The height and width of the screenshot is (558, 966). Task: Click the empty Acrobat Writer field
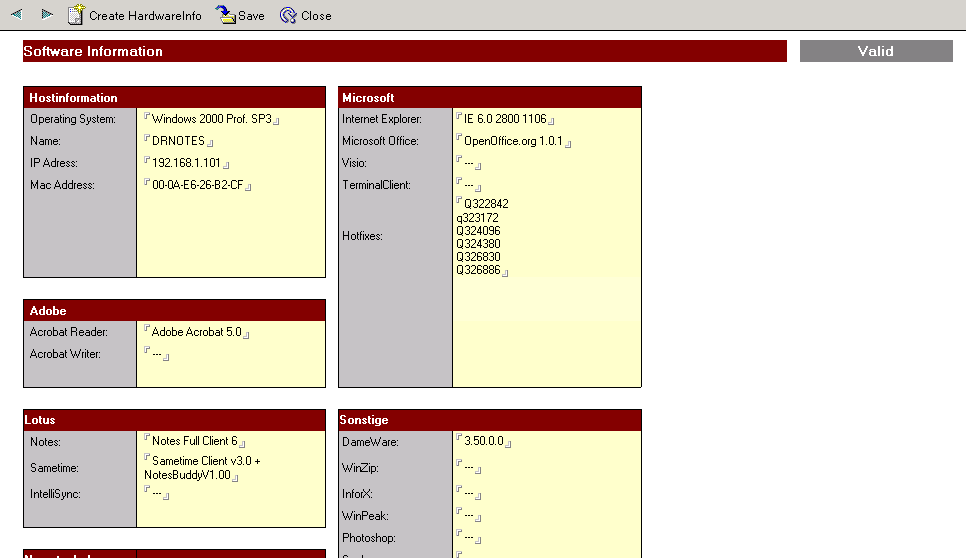click(x=156, y=354)
